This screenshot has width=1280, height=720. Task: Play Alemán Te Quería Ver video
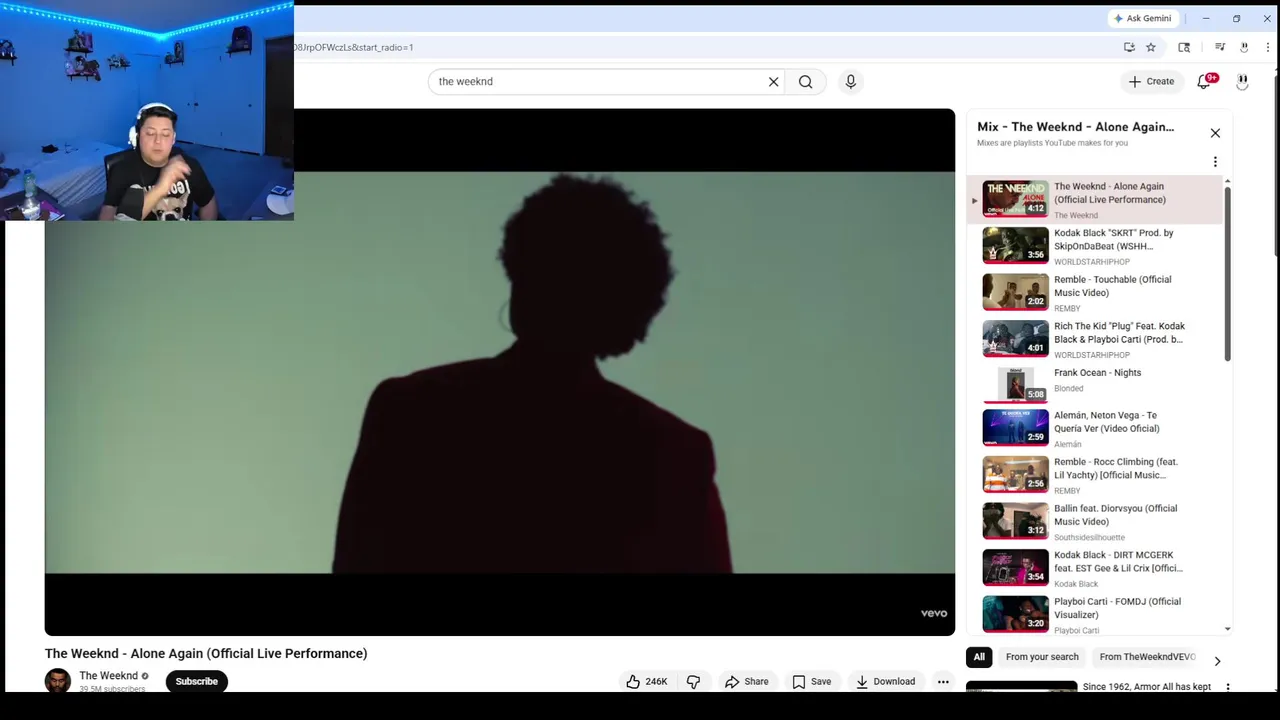pyautogui.click(x=1095, y=428)
